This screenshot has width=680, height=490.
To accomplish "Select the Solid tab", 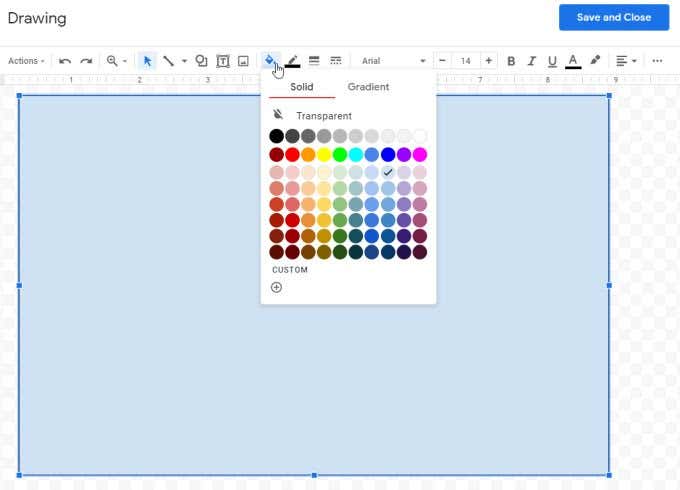I will click(x=302, y=87).
